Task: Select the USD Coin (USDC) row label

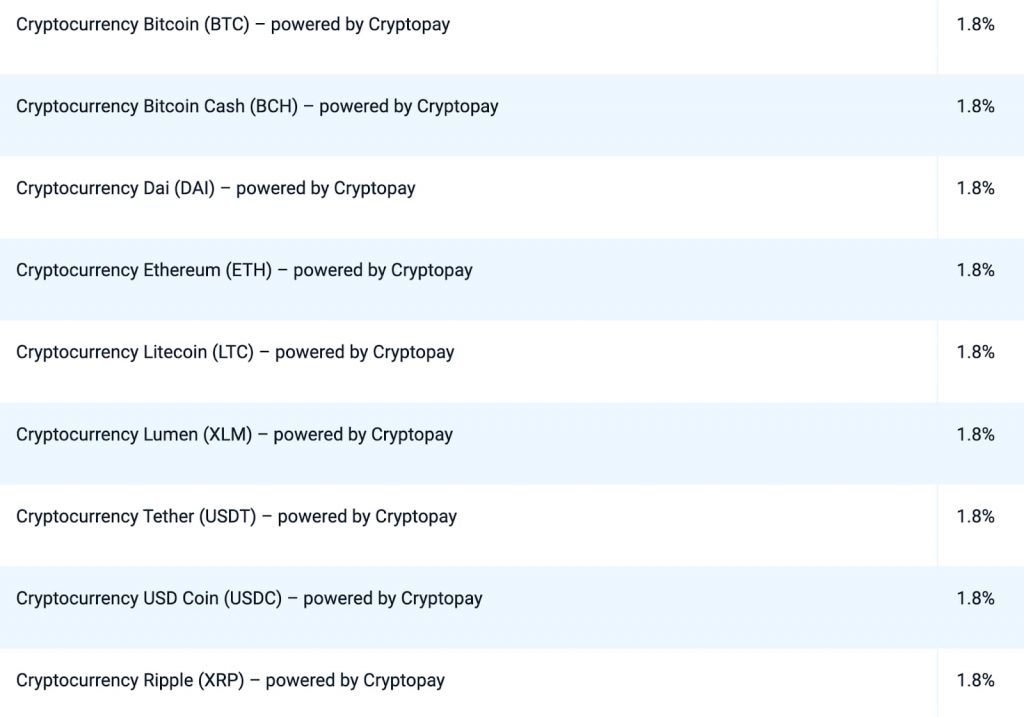Action: coord(249,599)
